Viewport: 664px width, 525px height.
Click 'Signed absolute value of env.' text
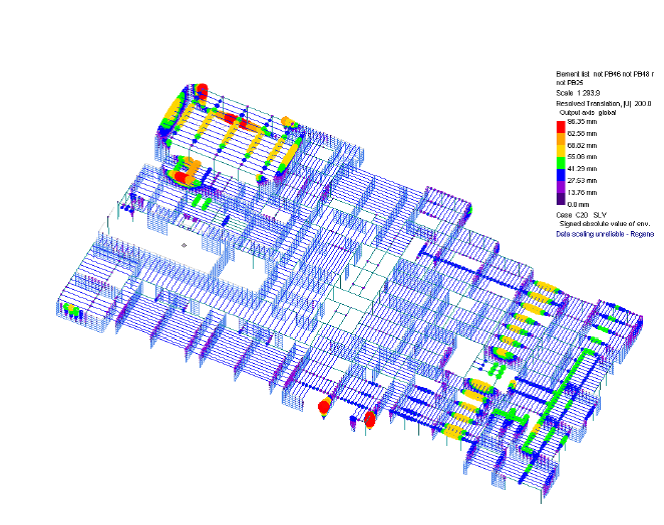pos(601,223)
